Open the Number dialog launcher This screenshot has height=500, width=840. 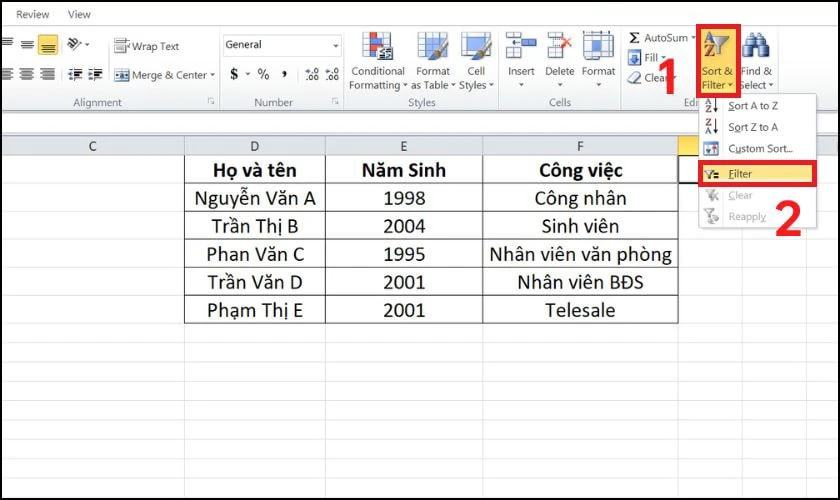(x=335, y=101)
